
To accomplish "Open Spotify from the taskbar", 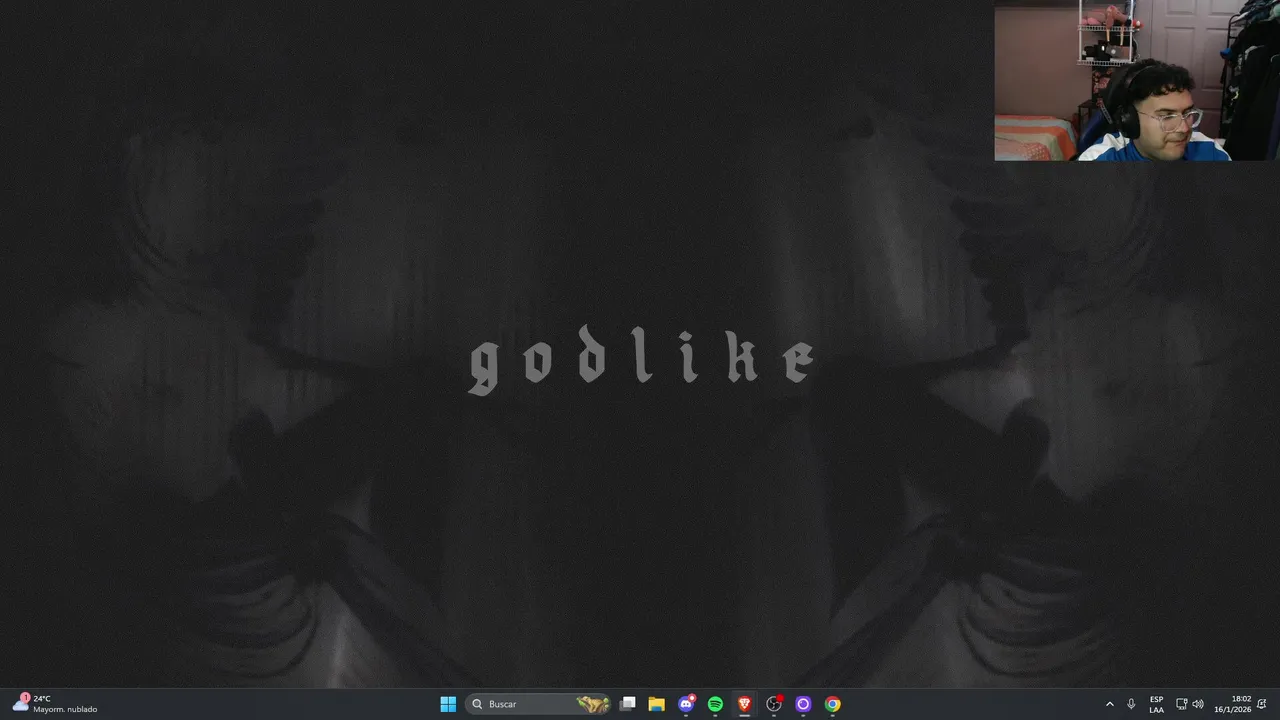I will pos(715,704).
